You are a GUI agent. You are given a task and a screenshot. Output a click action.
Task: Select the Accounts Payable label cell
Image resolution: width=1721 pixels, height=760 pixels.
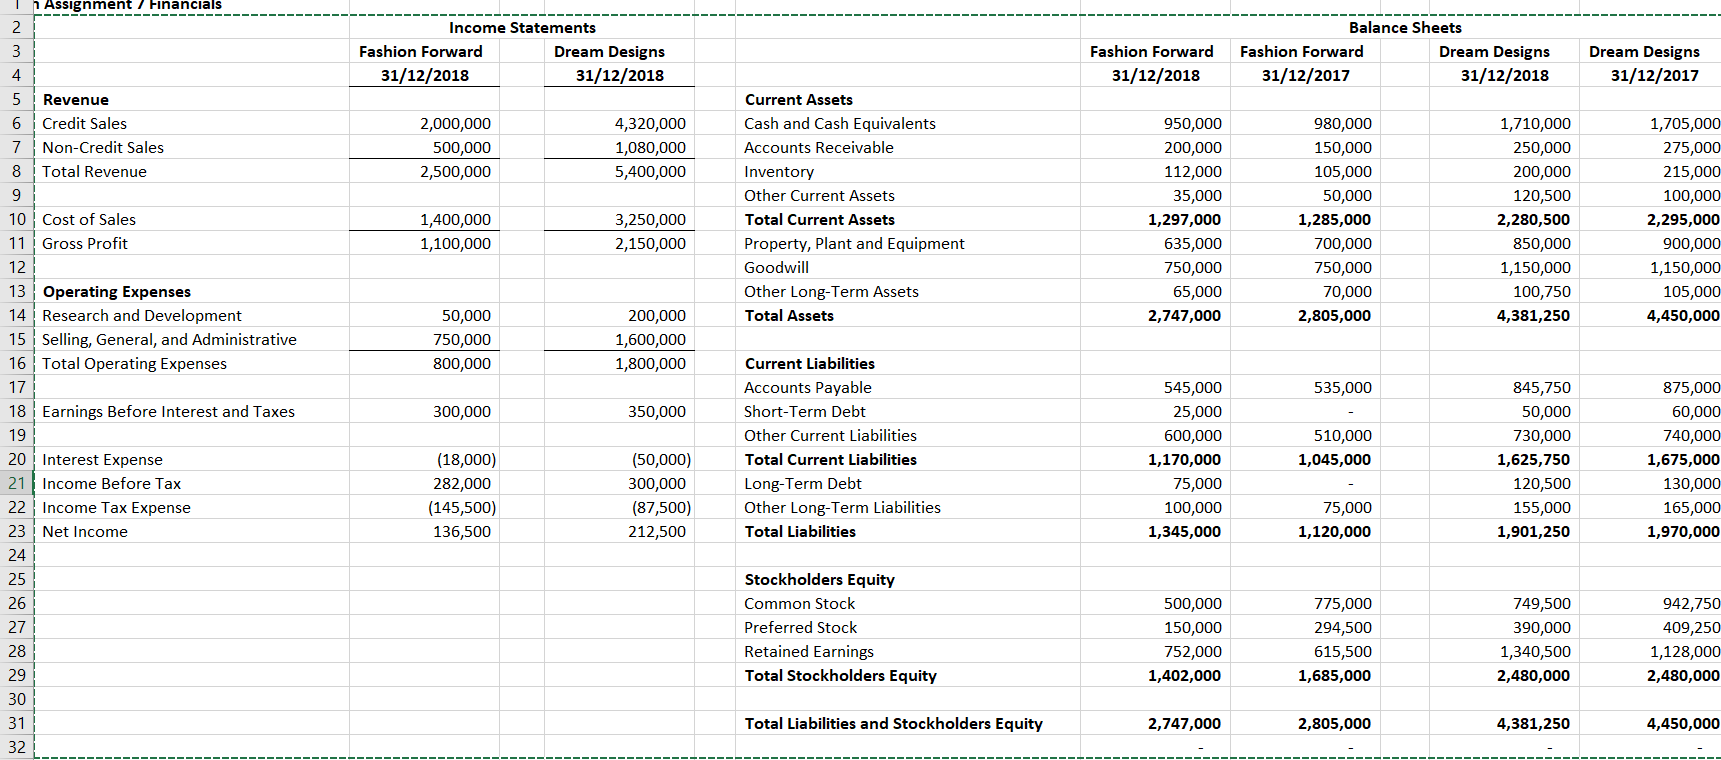[x=908, y=387]
